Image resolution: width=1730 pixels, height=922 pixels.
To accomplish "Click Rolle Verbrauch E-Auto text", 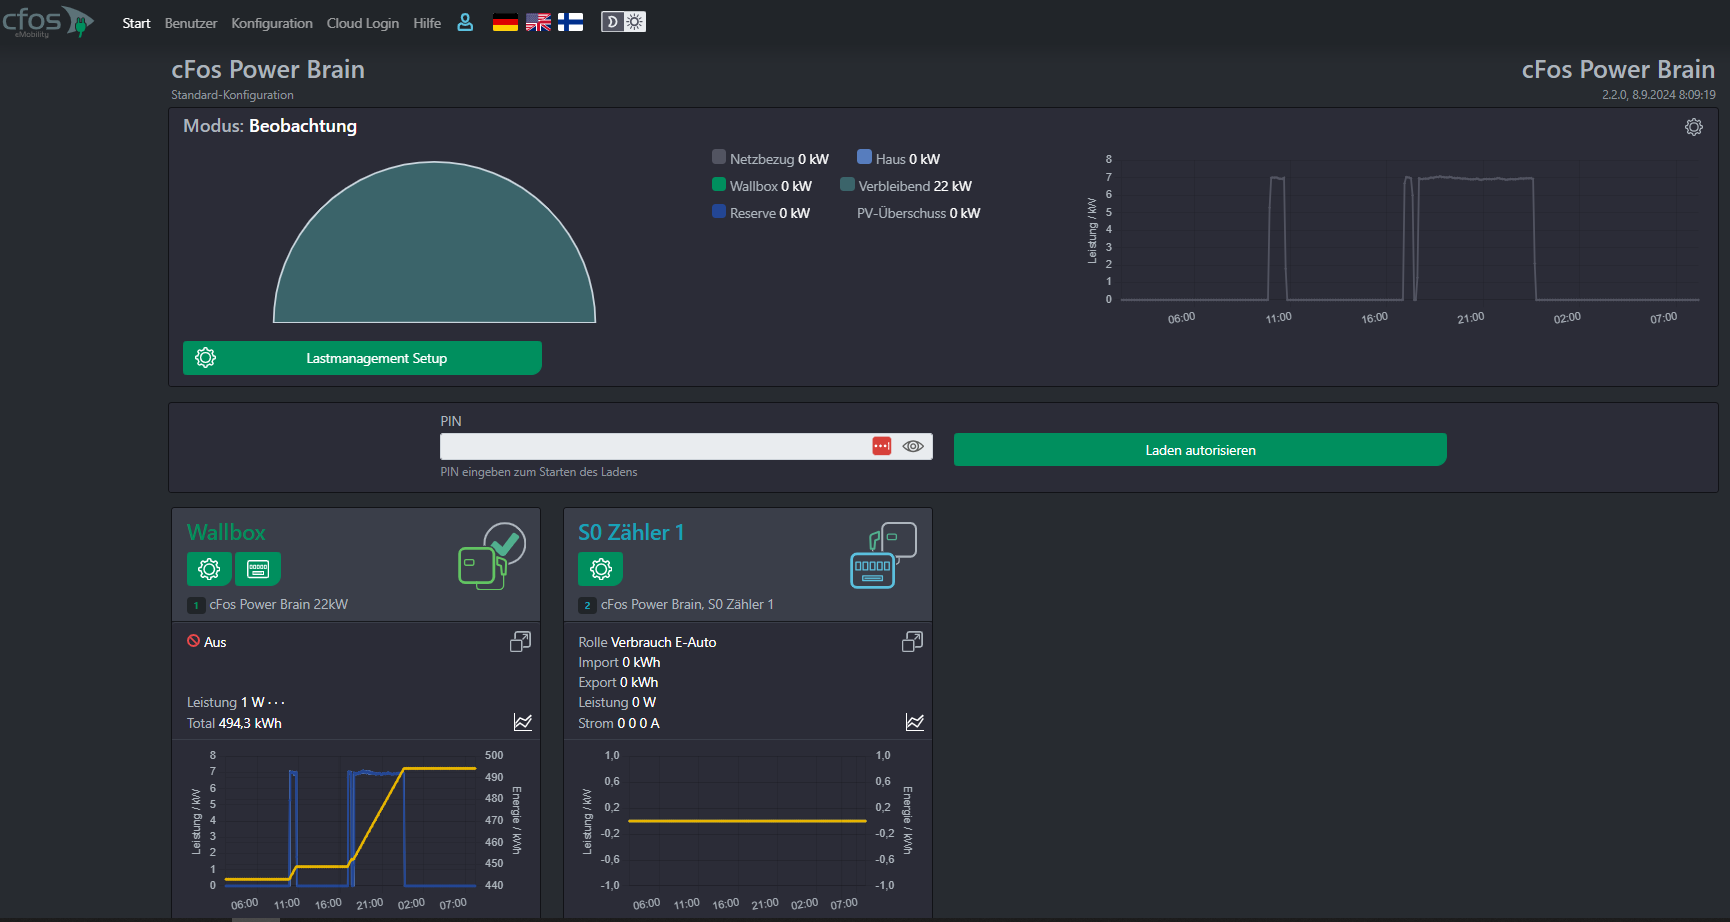I will tap(647, 642).
